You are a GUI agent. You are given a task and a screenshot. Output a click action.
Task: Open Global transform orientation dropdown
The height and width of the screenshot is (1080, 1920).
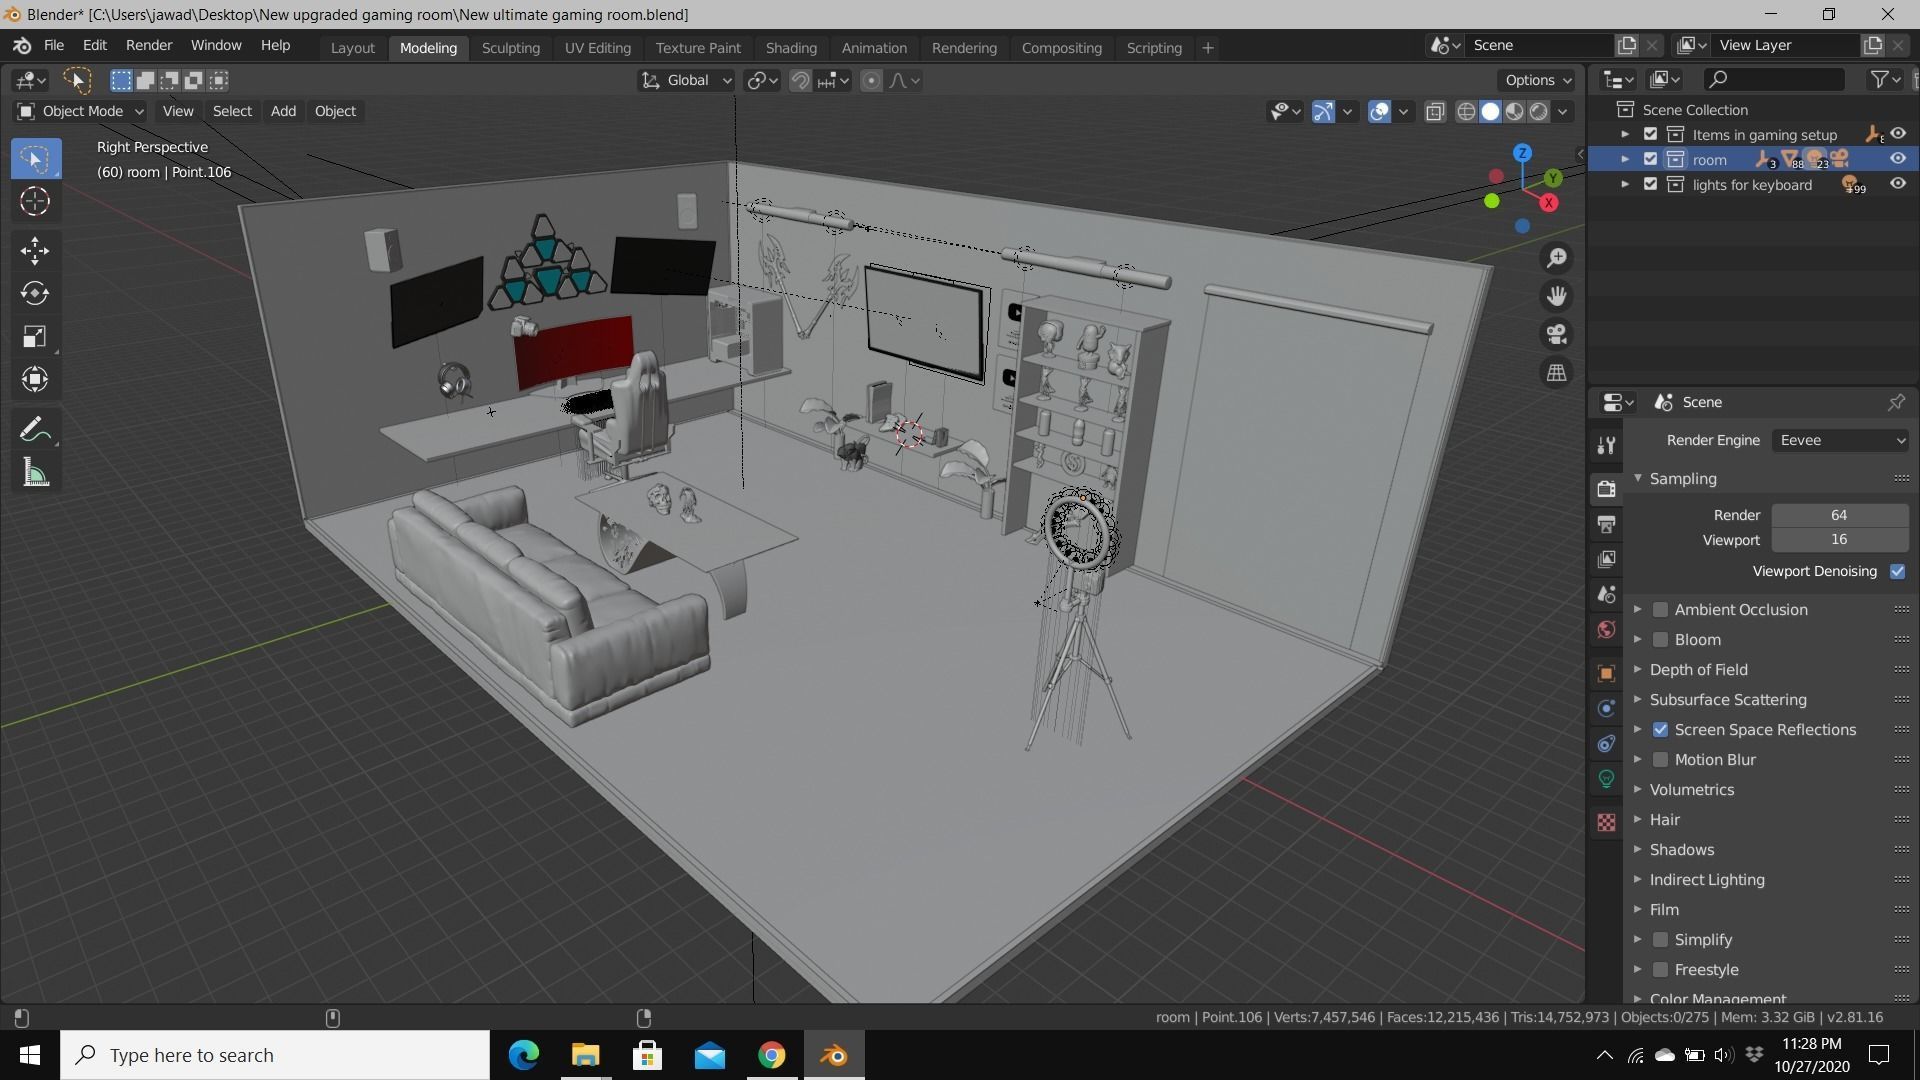[x=686, y=80]
